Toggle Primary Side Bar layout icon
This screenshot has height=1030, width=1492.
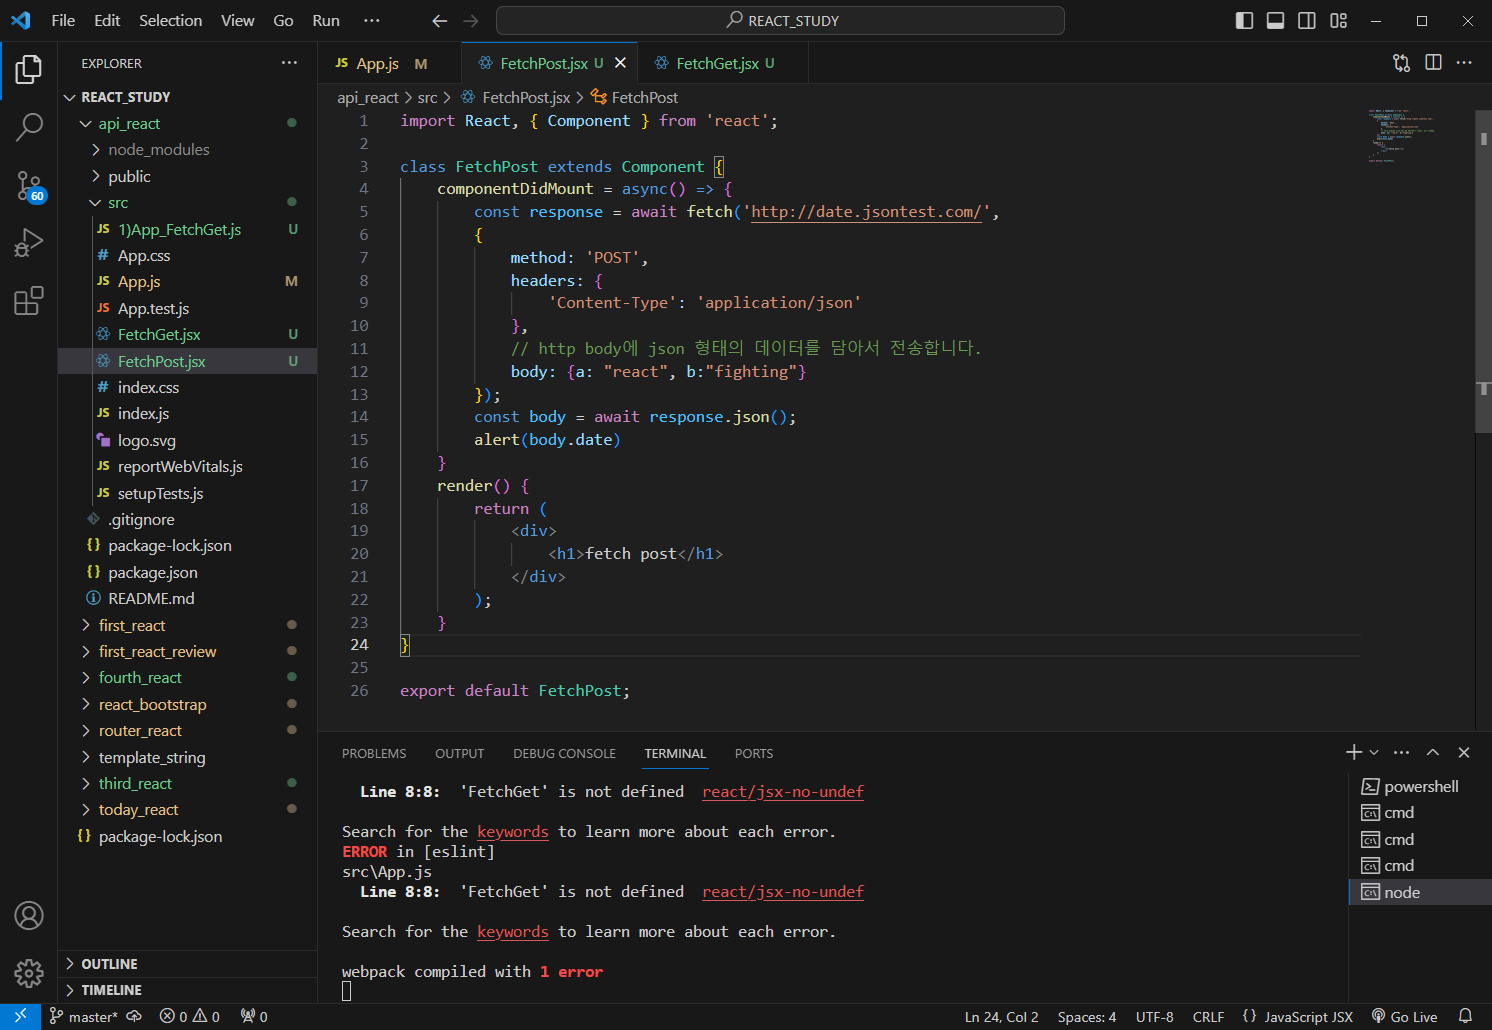(x=1244, y=20)
